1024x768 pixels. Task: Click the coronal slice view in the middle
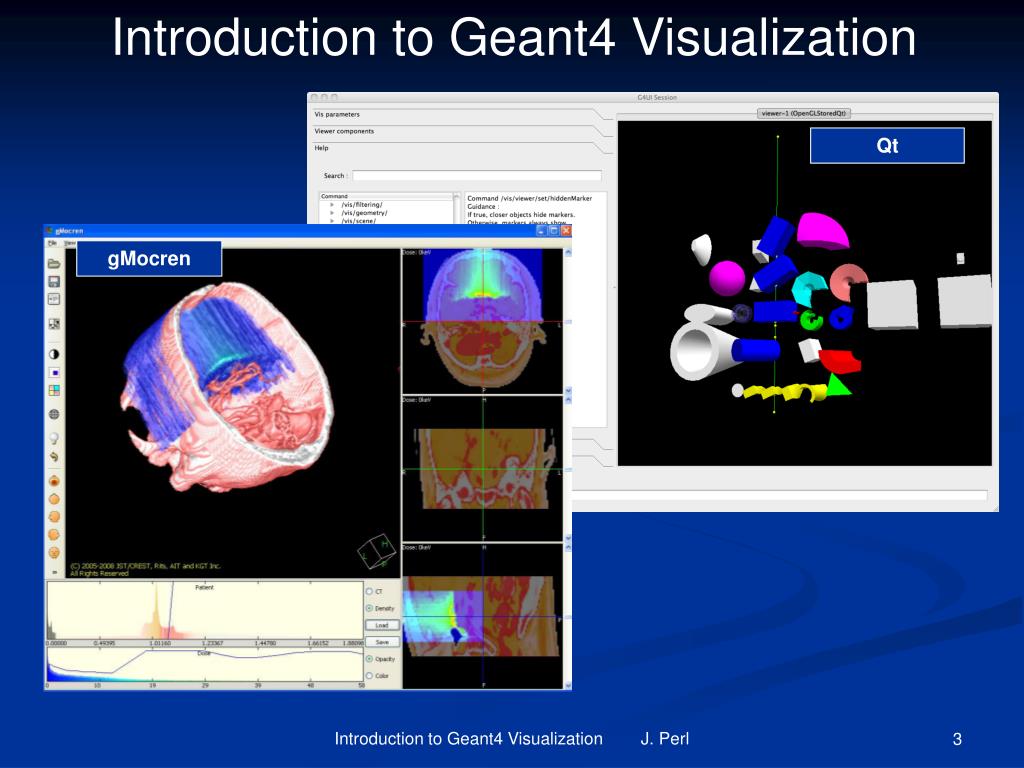(x=482, y=468)
